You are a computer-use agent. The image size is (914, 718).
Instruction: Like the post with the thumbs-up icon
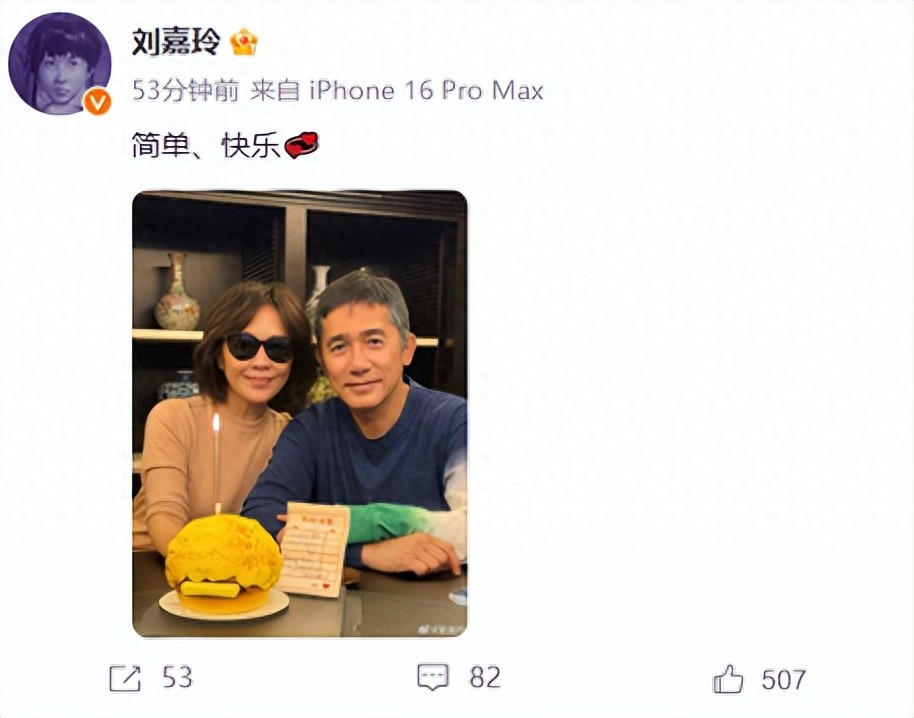[728, 679]
